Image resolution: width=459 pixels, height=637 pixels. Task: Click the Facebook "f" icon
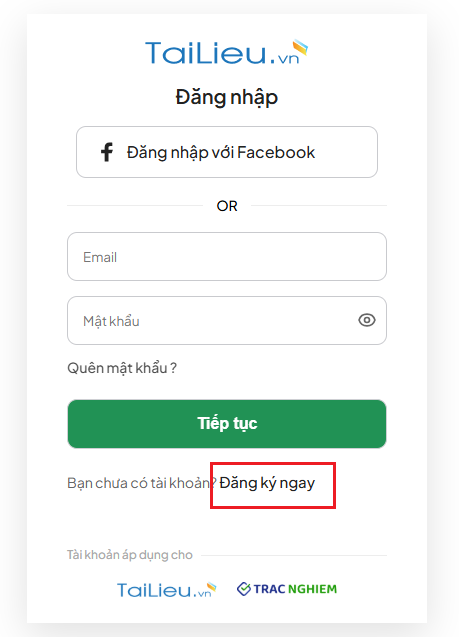(x=107, y=152)
